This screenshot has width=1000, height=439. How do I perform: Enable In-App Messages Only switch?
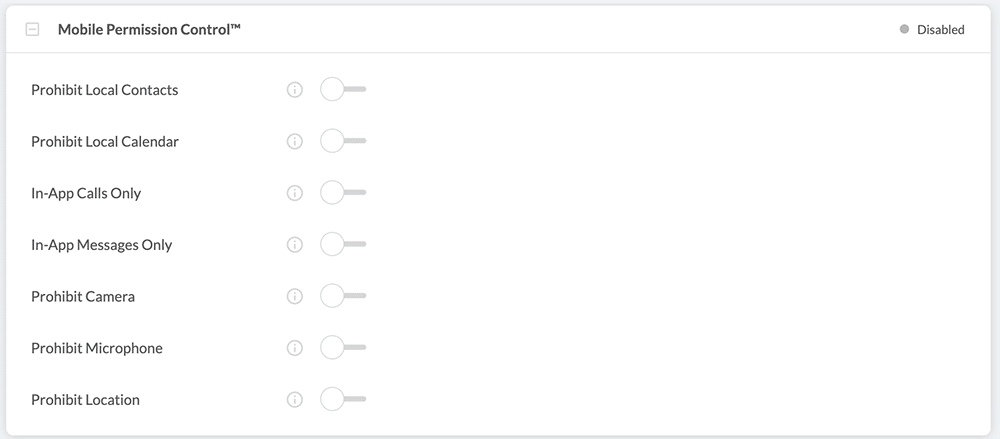coord(343,245)
